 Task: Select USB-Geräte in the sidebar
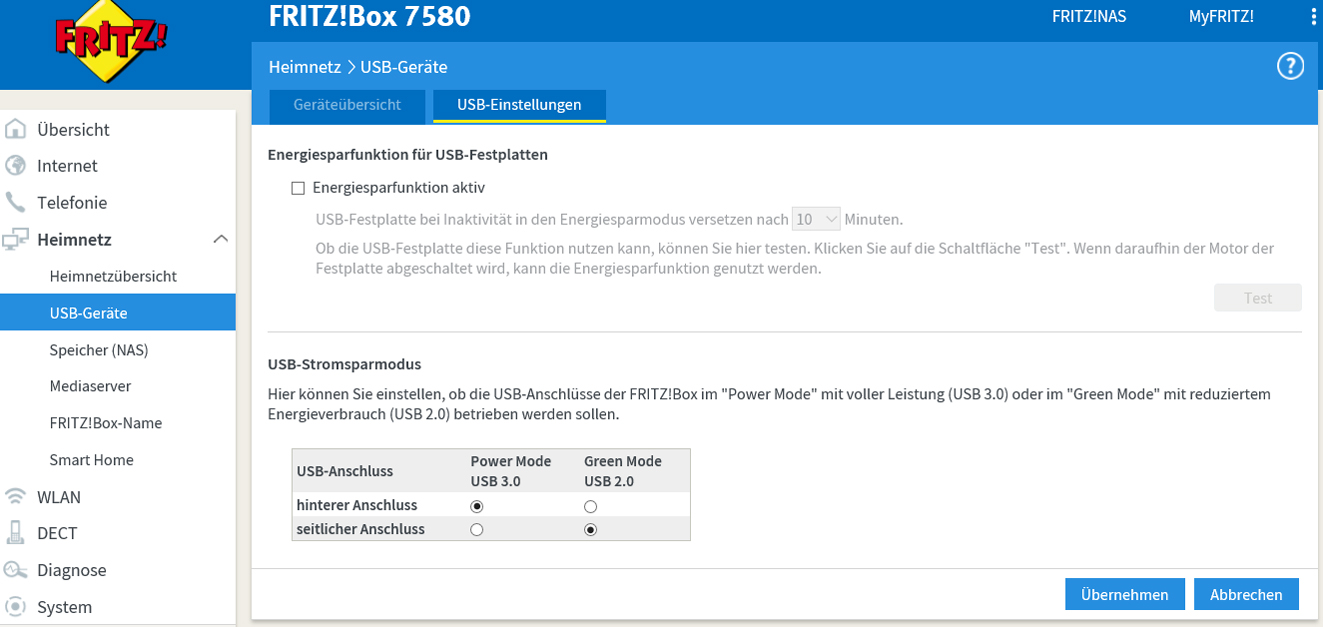(118, 313)
